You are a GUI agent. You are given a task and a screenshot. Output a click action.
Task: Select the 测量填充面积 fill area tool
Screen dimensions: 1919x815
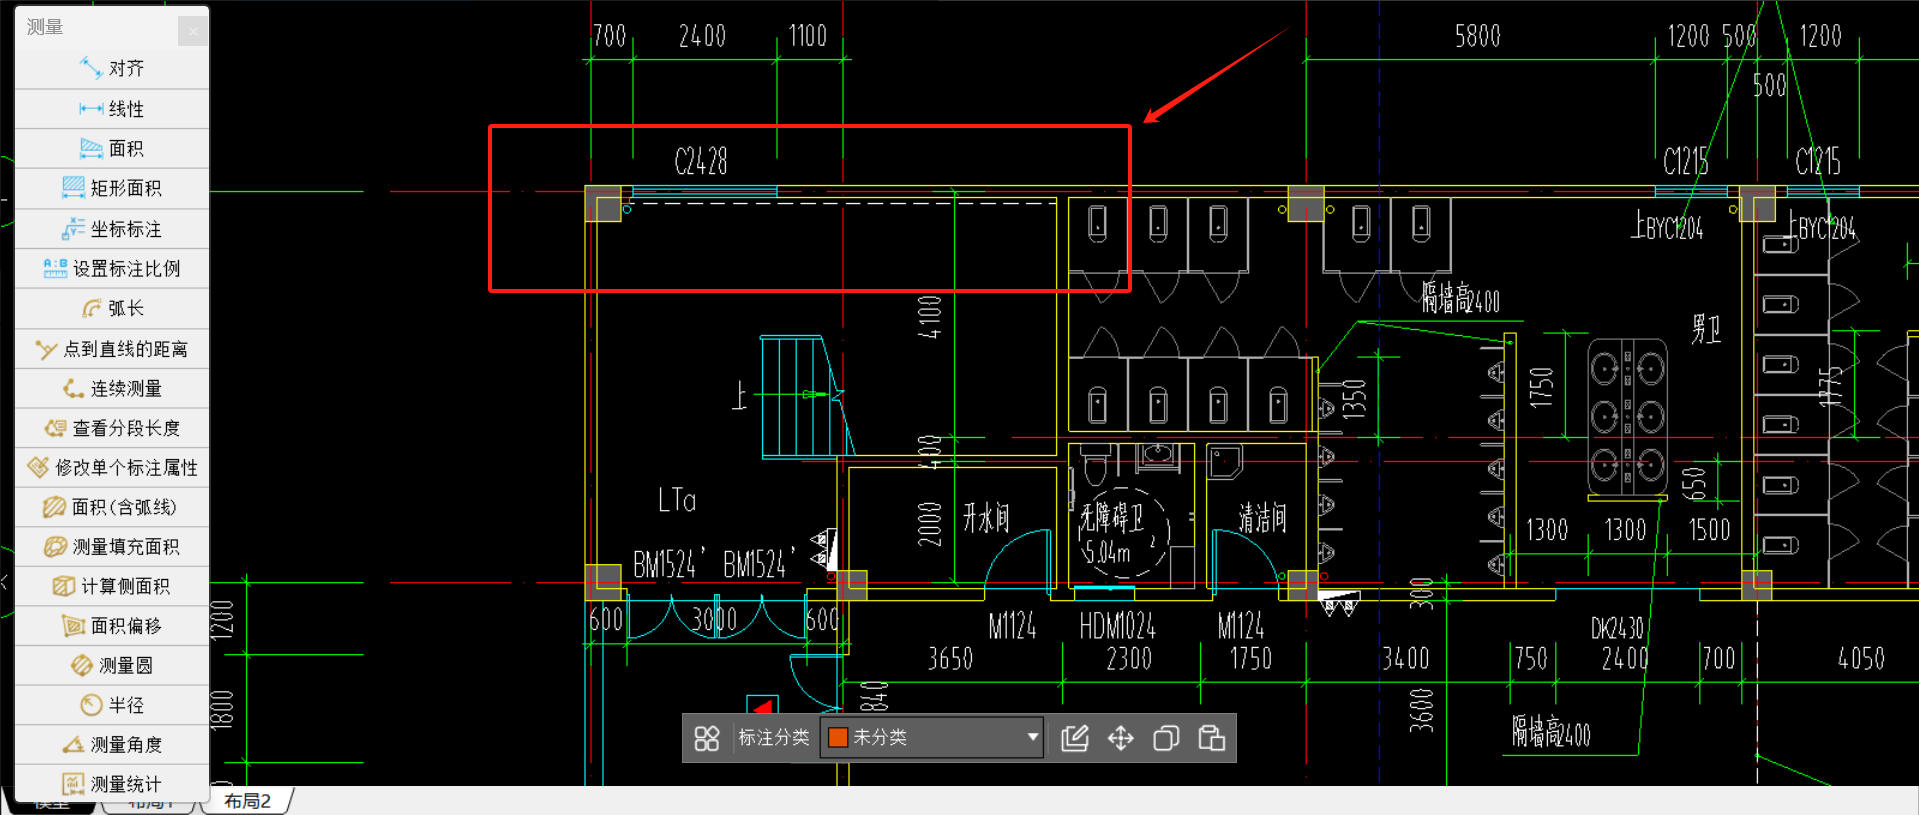pos(112,546)
